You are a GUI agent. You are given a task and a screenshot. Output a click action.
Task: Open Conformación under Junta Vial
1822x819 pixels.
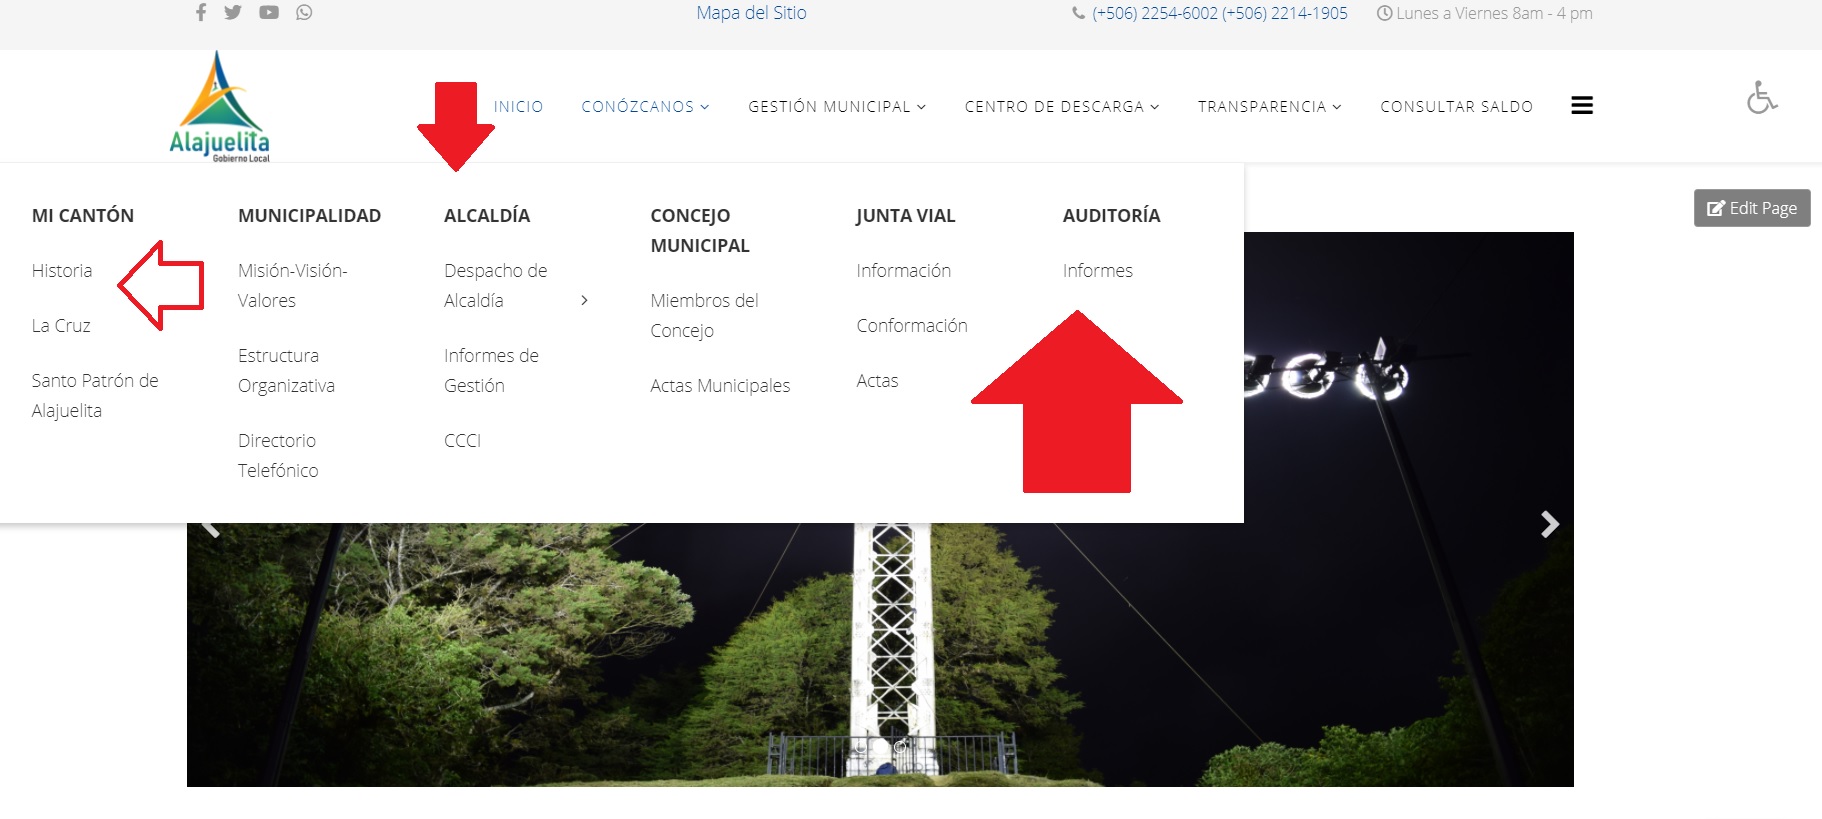912,325
